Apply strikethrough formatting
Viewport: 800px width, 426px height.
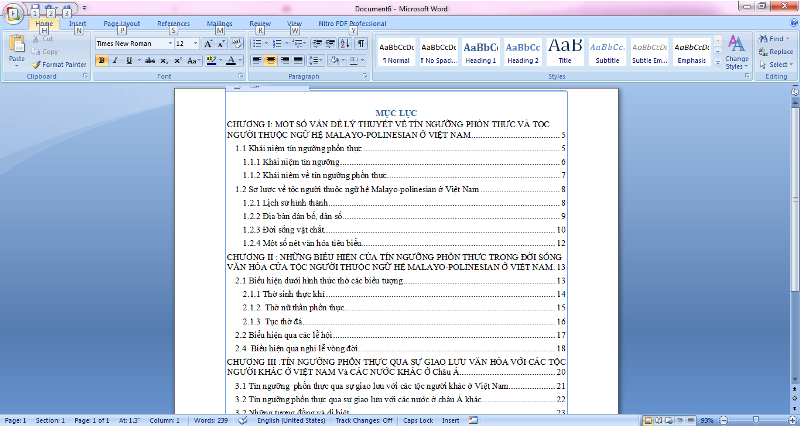148,61
